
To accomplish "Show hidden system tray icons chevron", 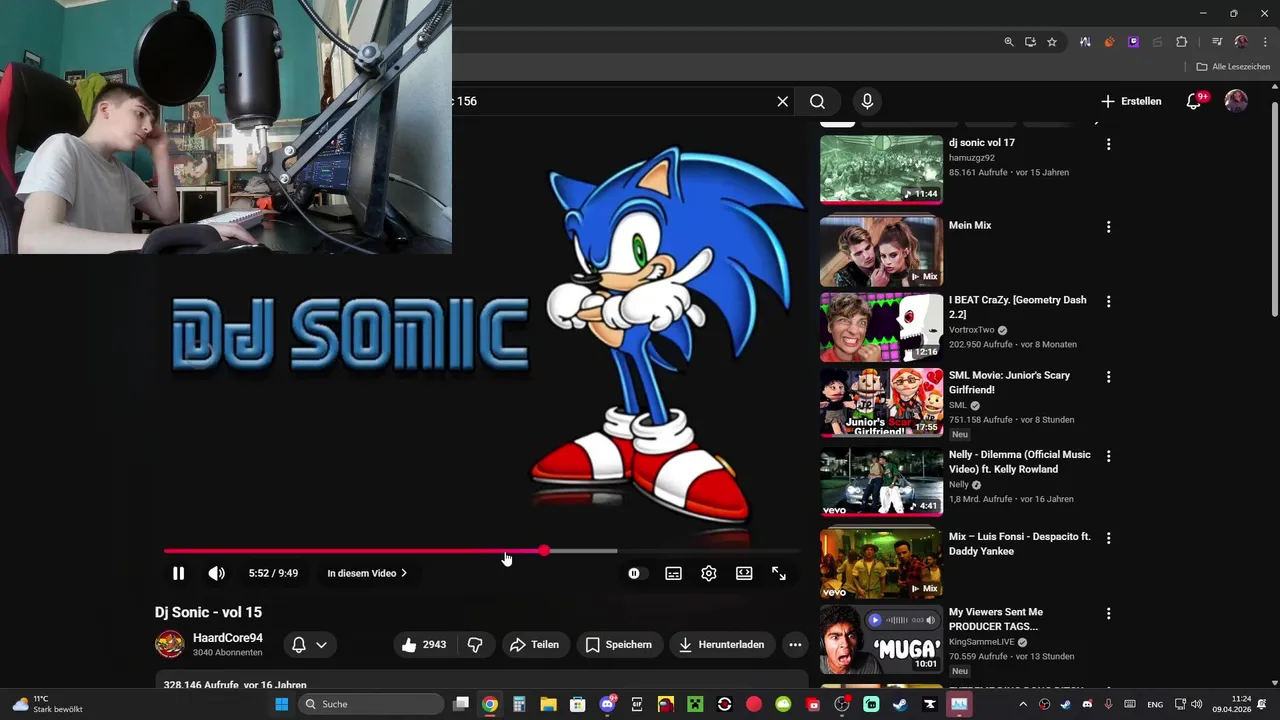I will tap(1024, 704).
